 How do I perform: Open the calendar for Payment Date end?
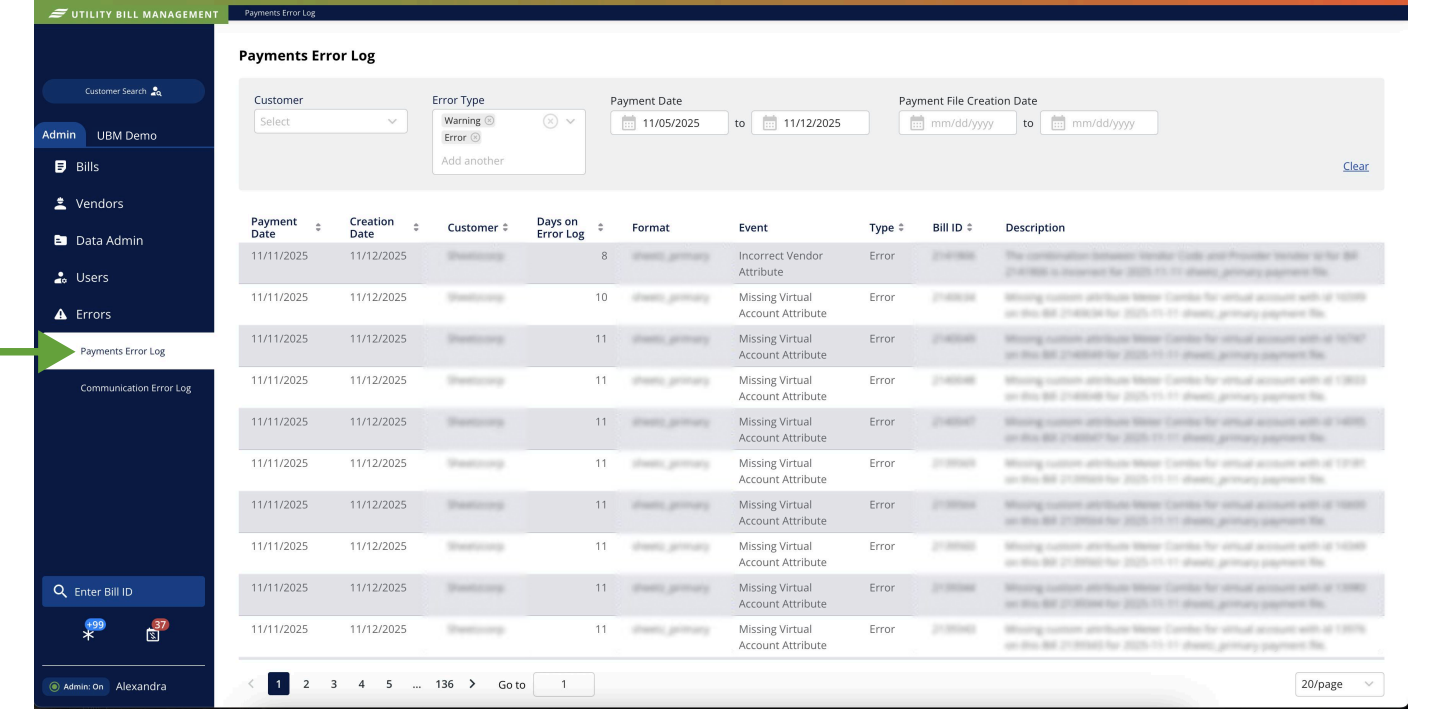770,123
